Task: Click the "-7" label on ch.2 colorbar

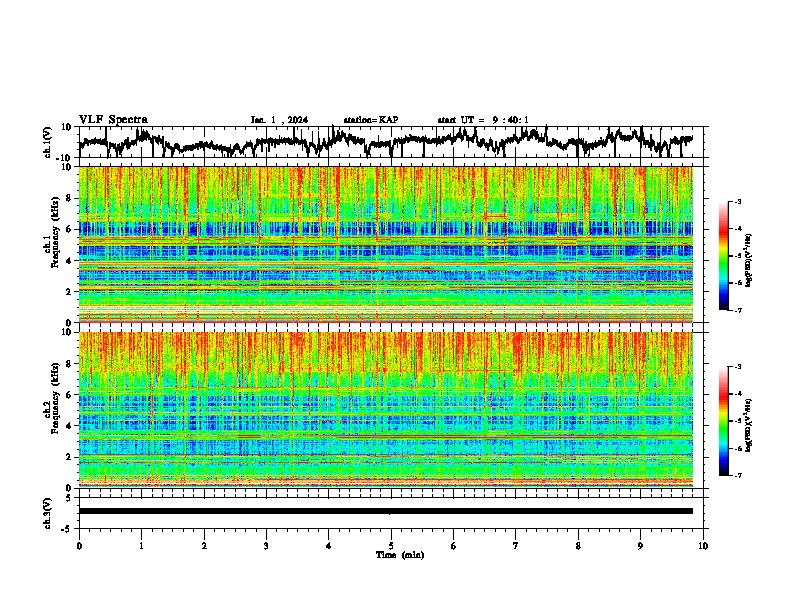Action: [737, 475]
